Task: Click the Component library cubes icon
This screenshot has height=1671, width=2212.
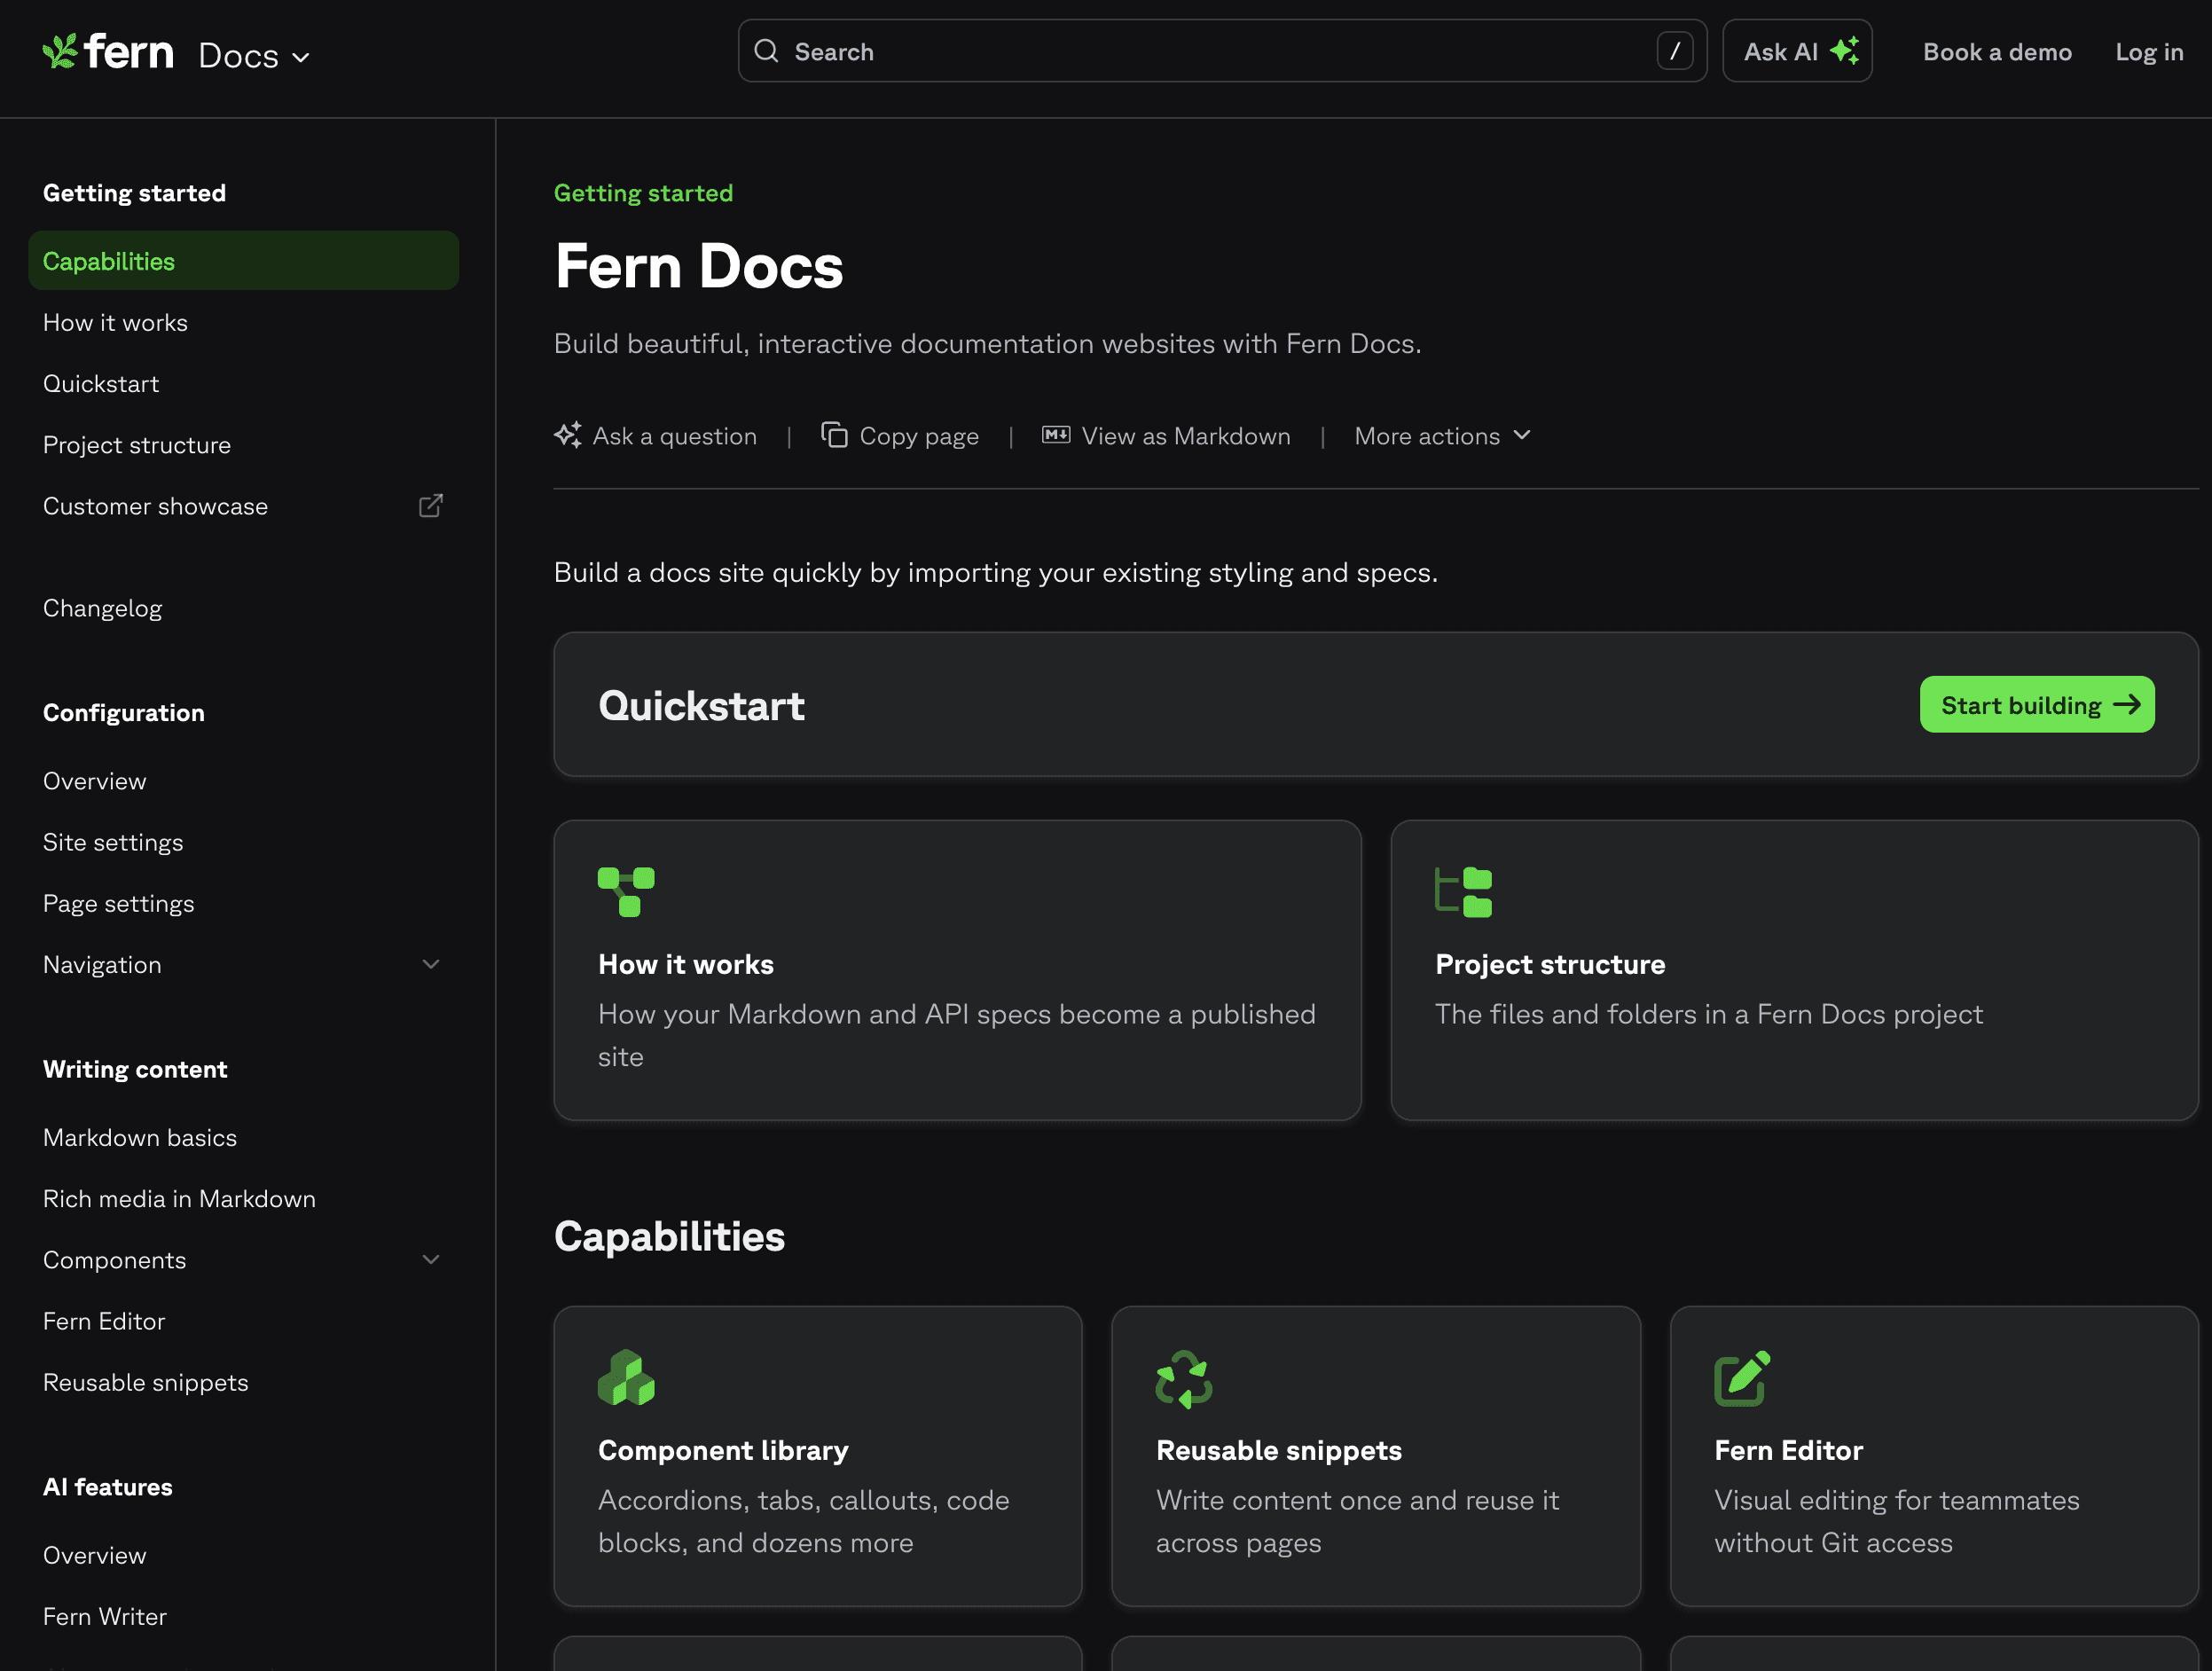Action: coord(626,1378)
